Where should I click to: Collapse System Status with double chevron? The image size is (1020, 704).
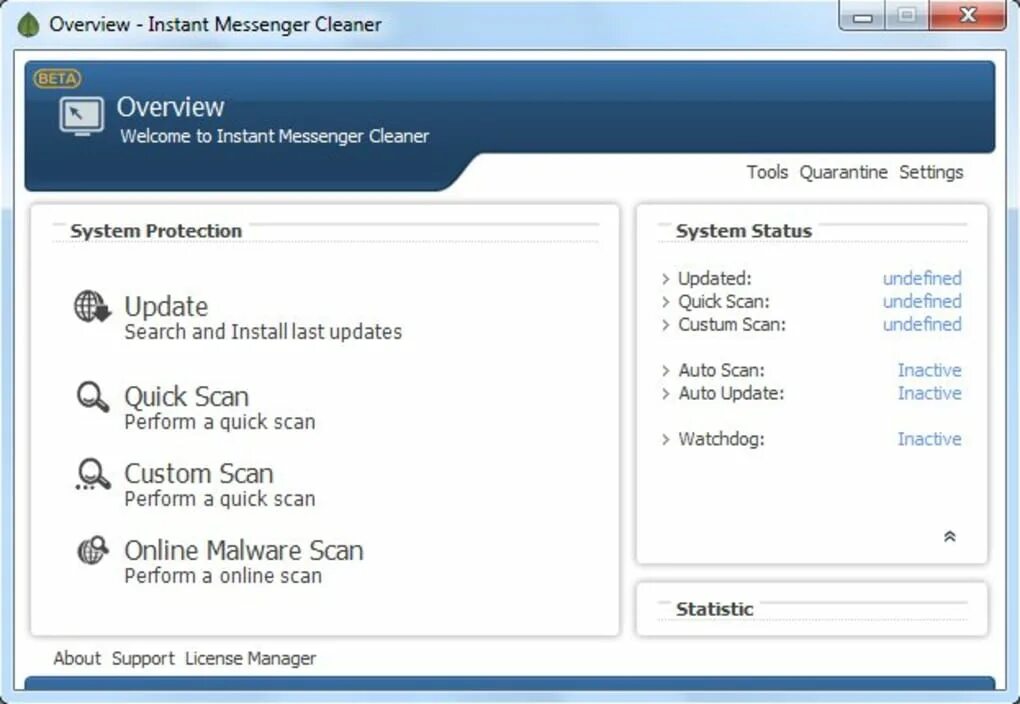pyautogui.click(x=949, y=536)
